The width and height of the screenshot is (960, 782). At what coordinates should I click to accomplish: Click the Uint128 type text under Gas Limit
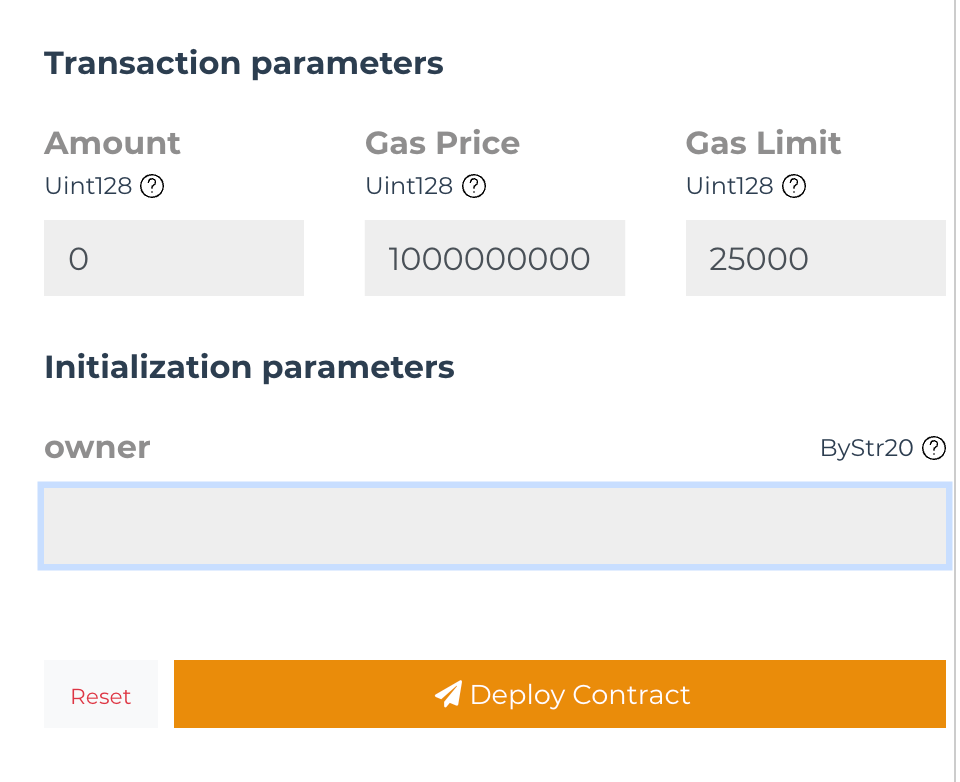(730, 186)
